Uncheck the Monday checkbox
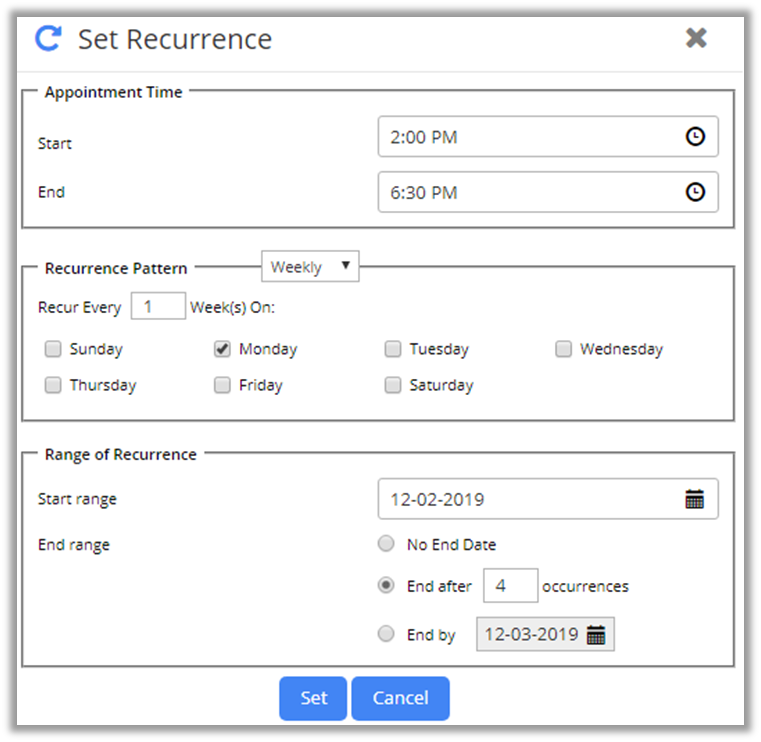 tap(223, 349)
